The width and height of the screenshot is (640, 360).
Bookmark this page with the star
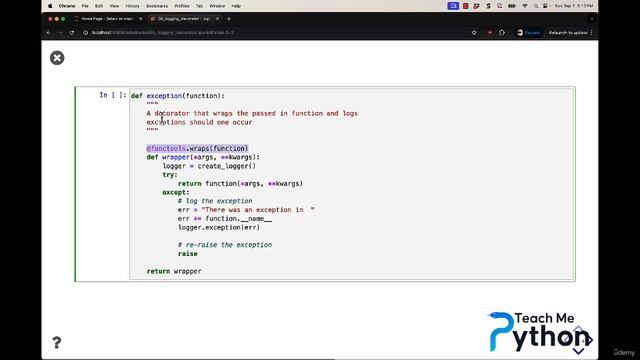474,33
